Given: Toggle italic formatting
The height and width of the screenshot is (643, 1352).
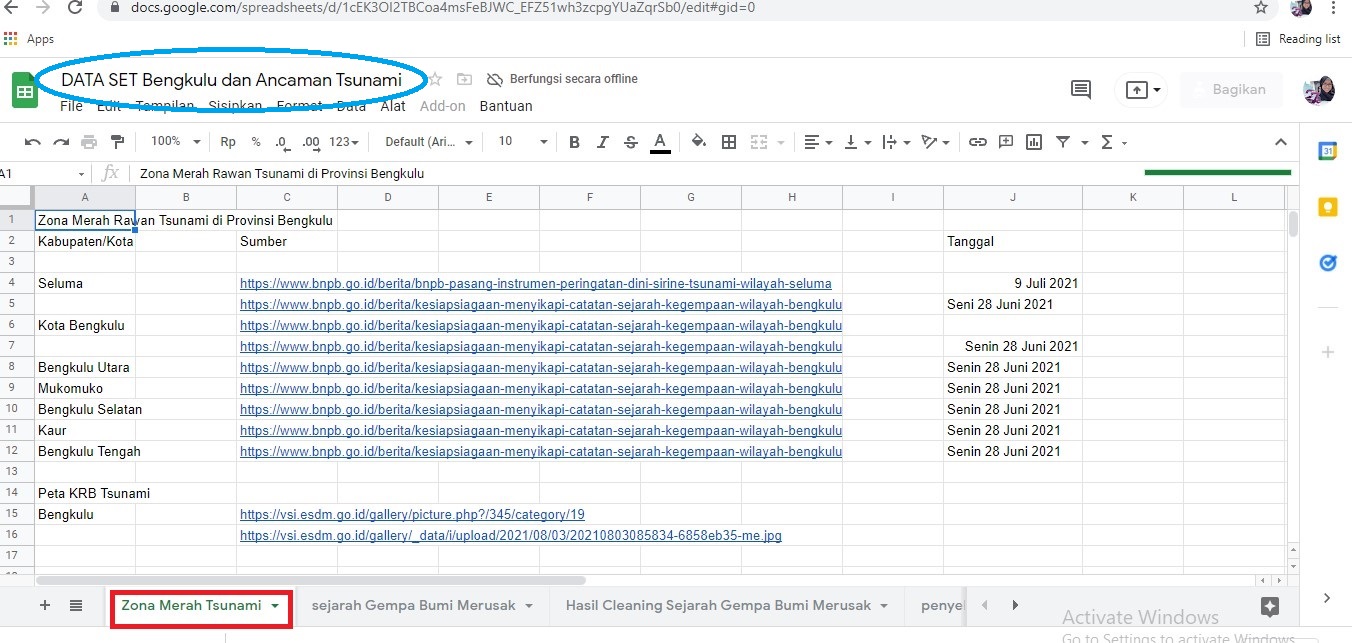Looking at the screenshot, I should [602, 142].
